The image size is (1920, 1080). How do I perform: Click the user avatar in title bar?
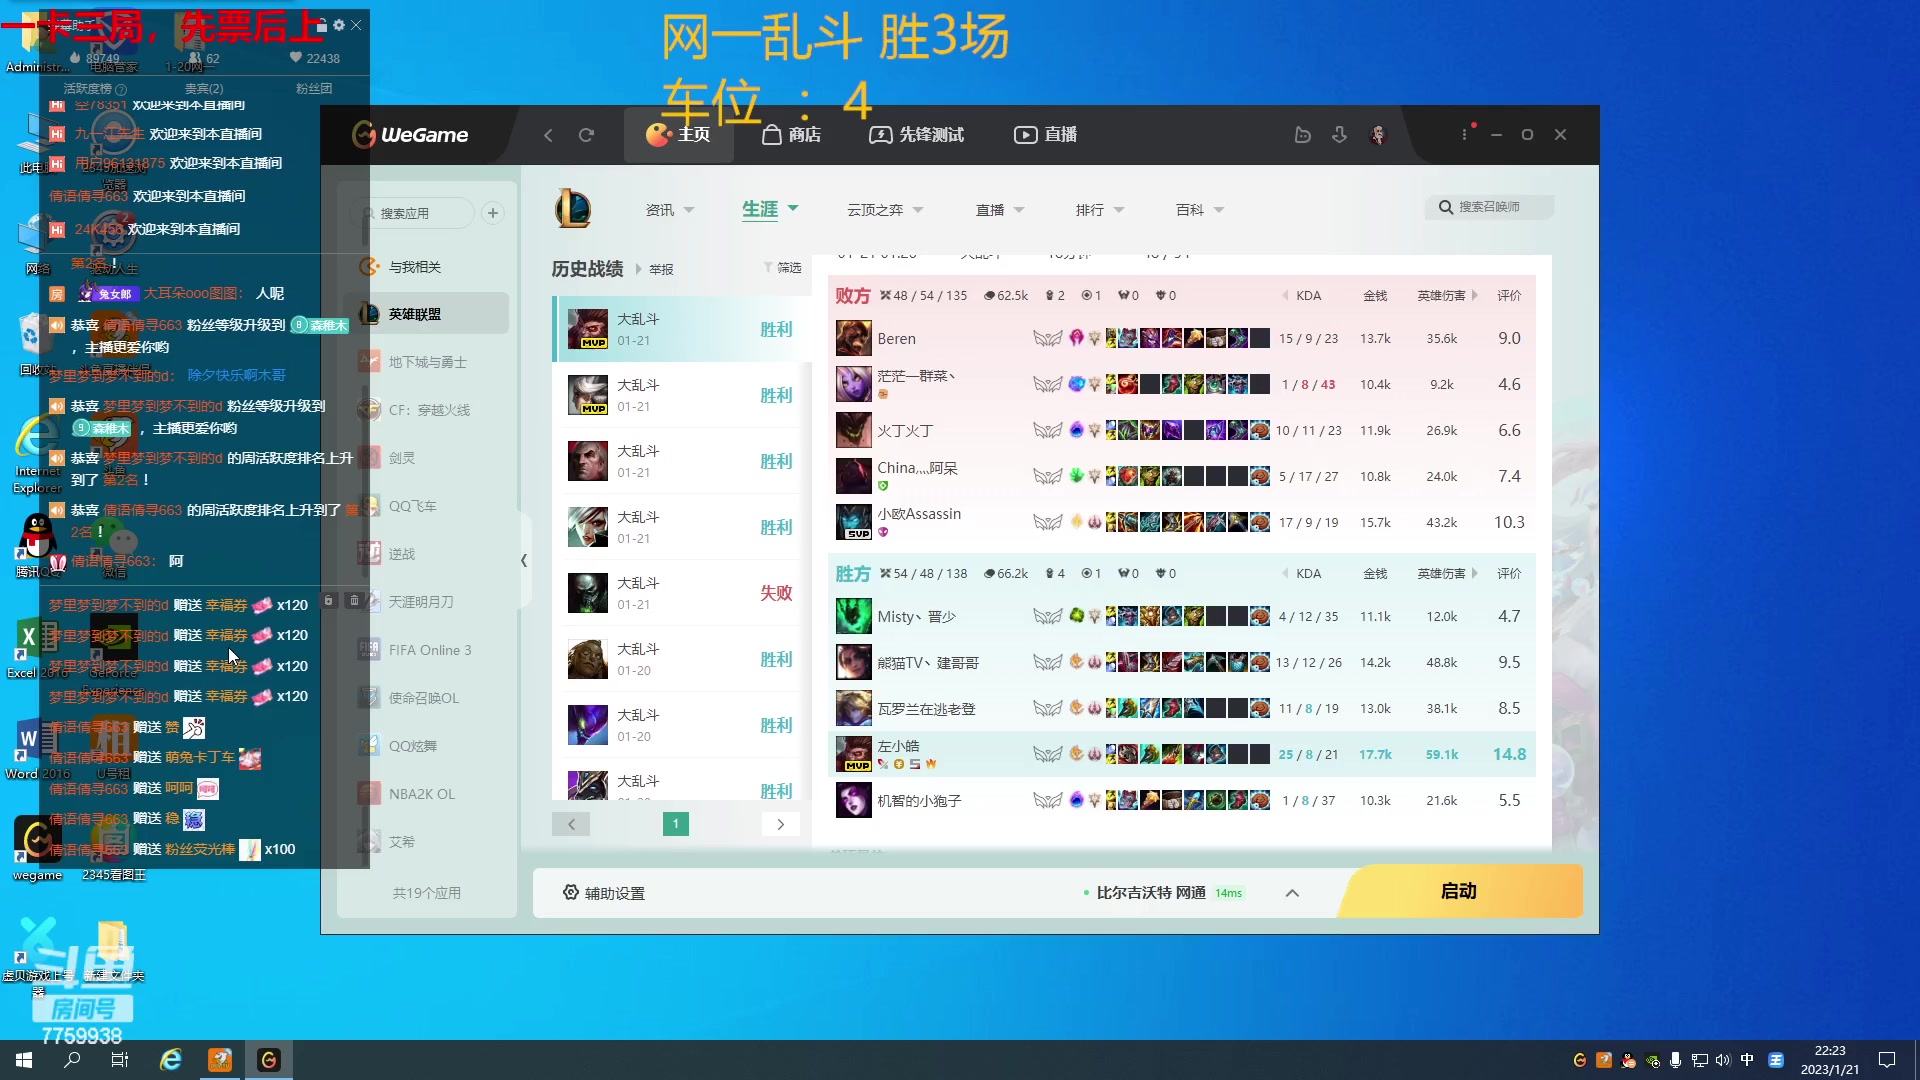click(1378, 134)
